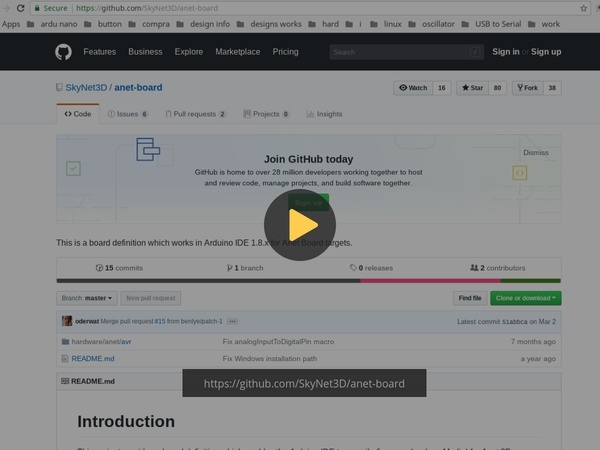Open the anet-board repository link
The width and height of the screenshot is (600, 450).
(138, 88)
